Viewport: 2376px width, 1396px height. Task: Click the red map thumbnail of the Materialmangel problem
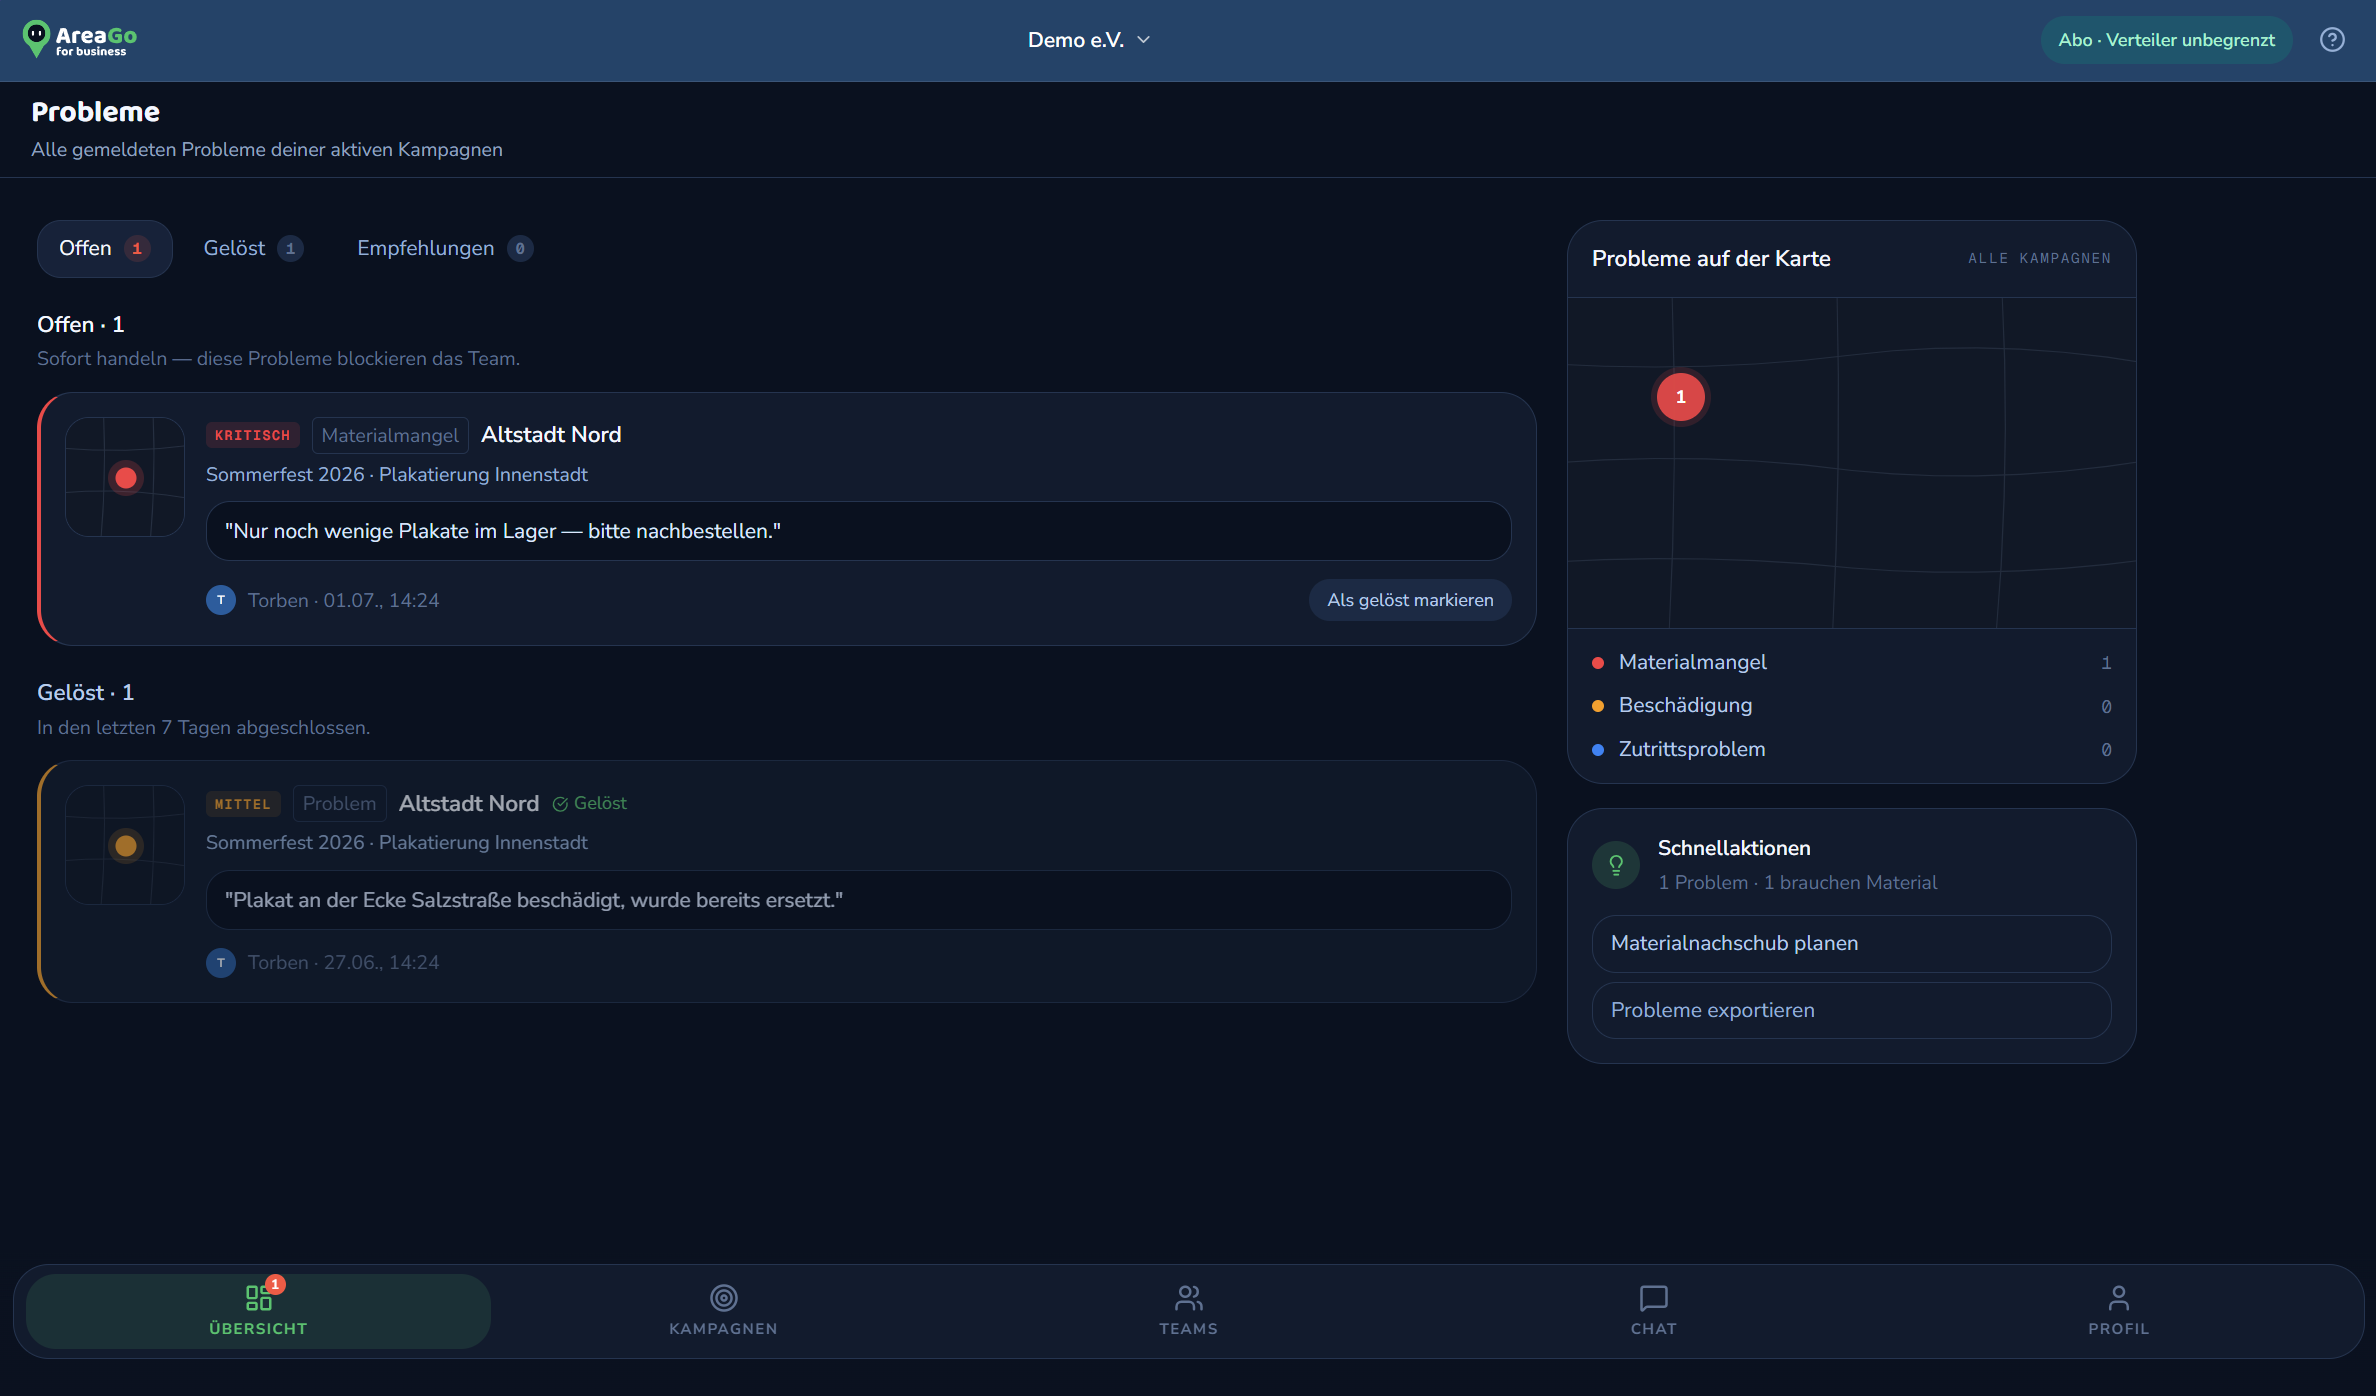125,477
